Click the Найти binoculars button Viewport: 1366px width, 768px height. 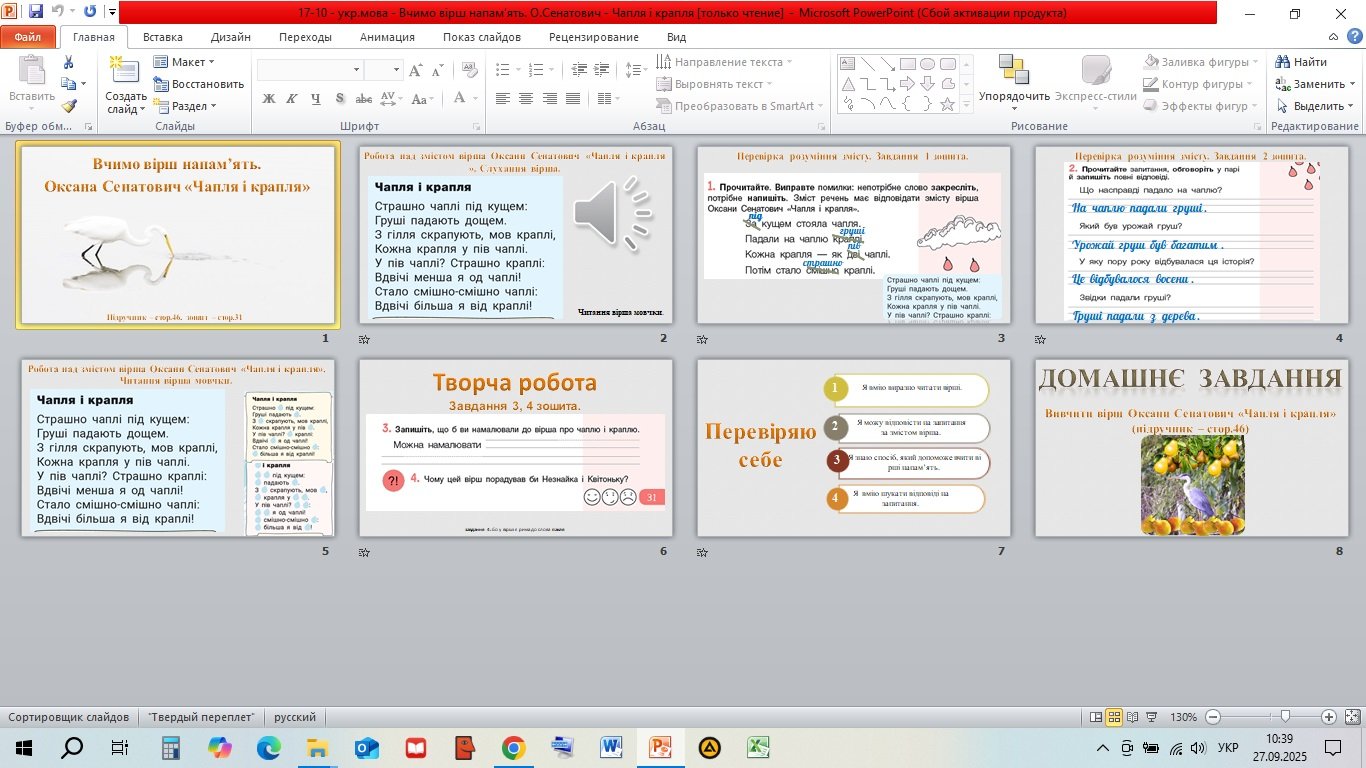pos(1302,62)
